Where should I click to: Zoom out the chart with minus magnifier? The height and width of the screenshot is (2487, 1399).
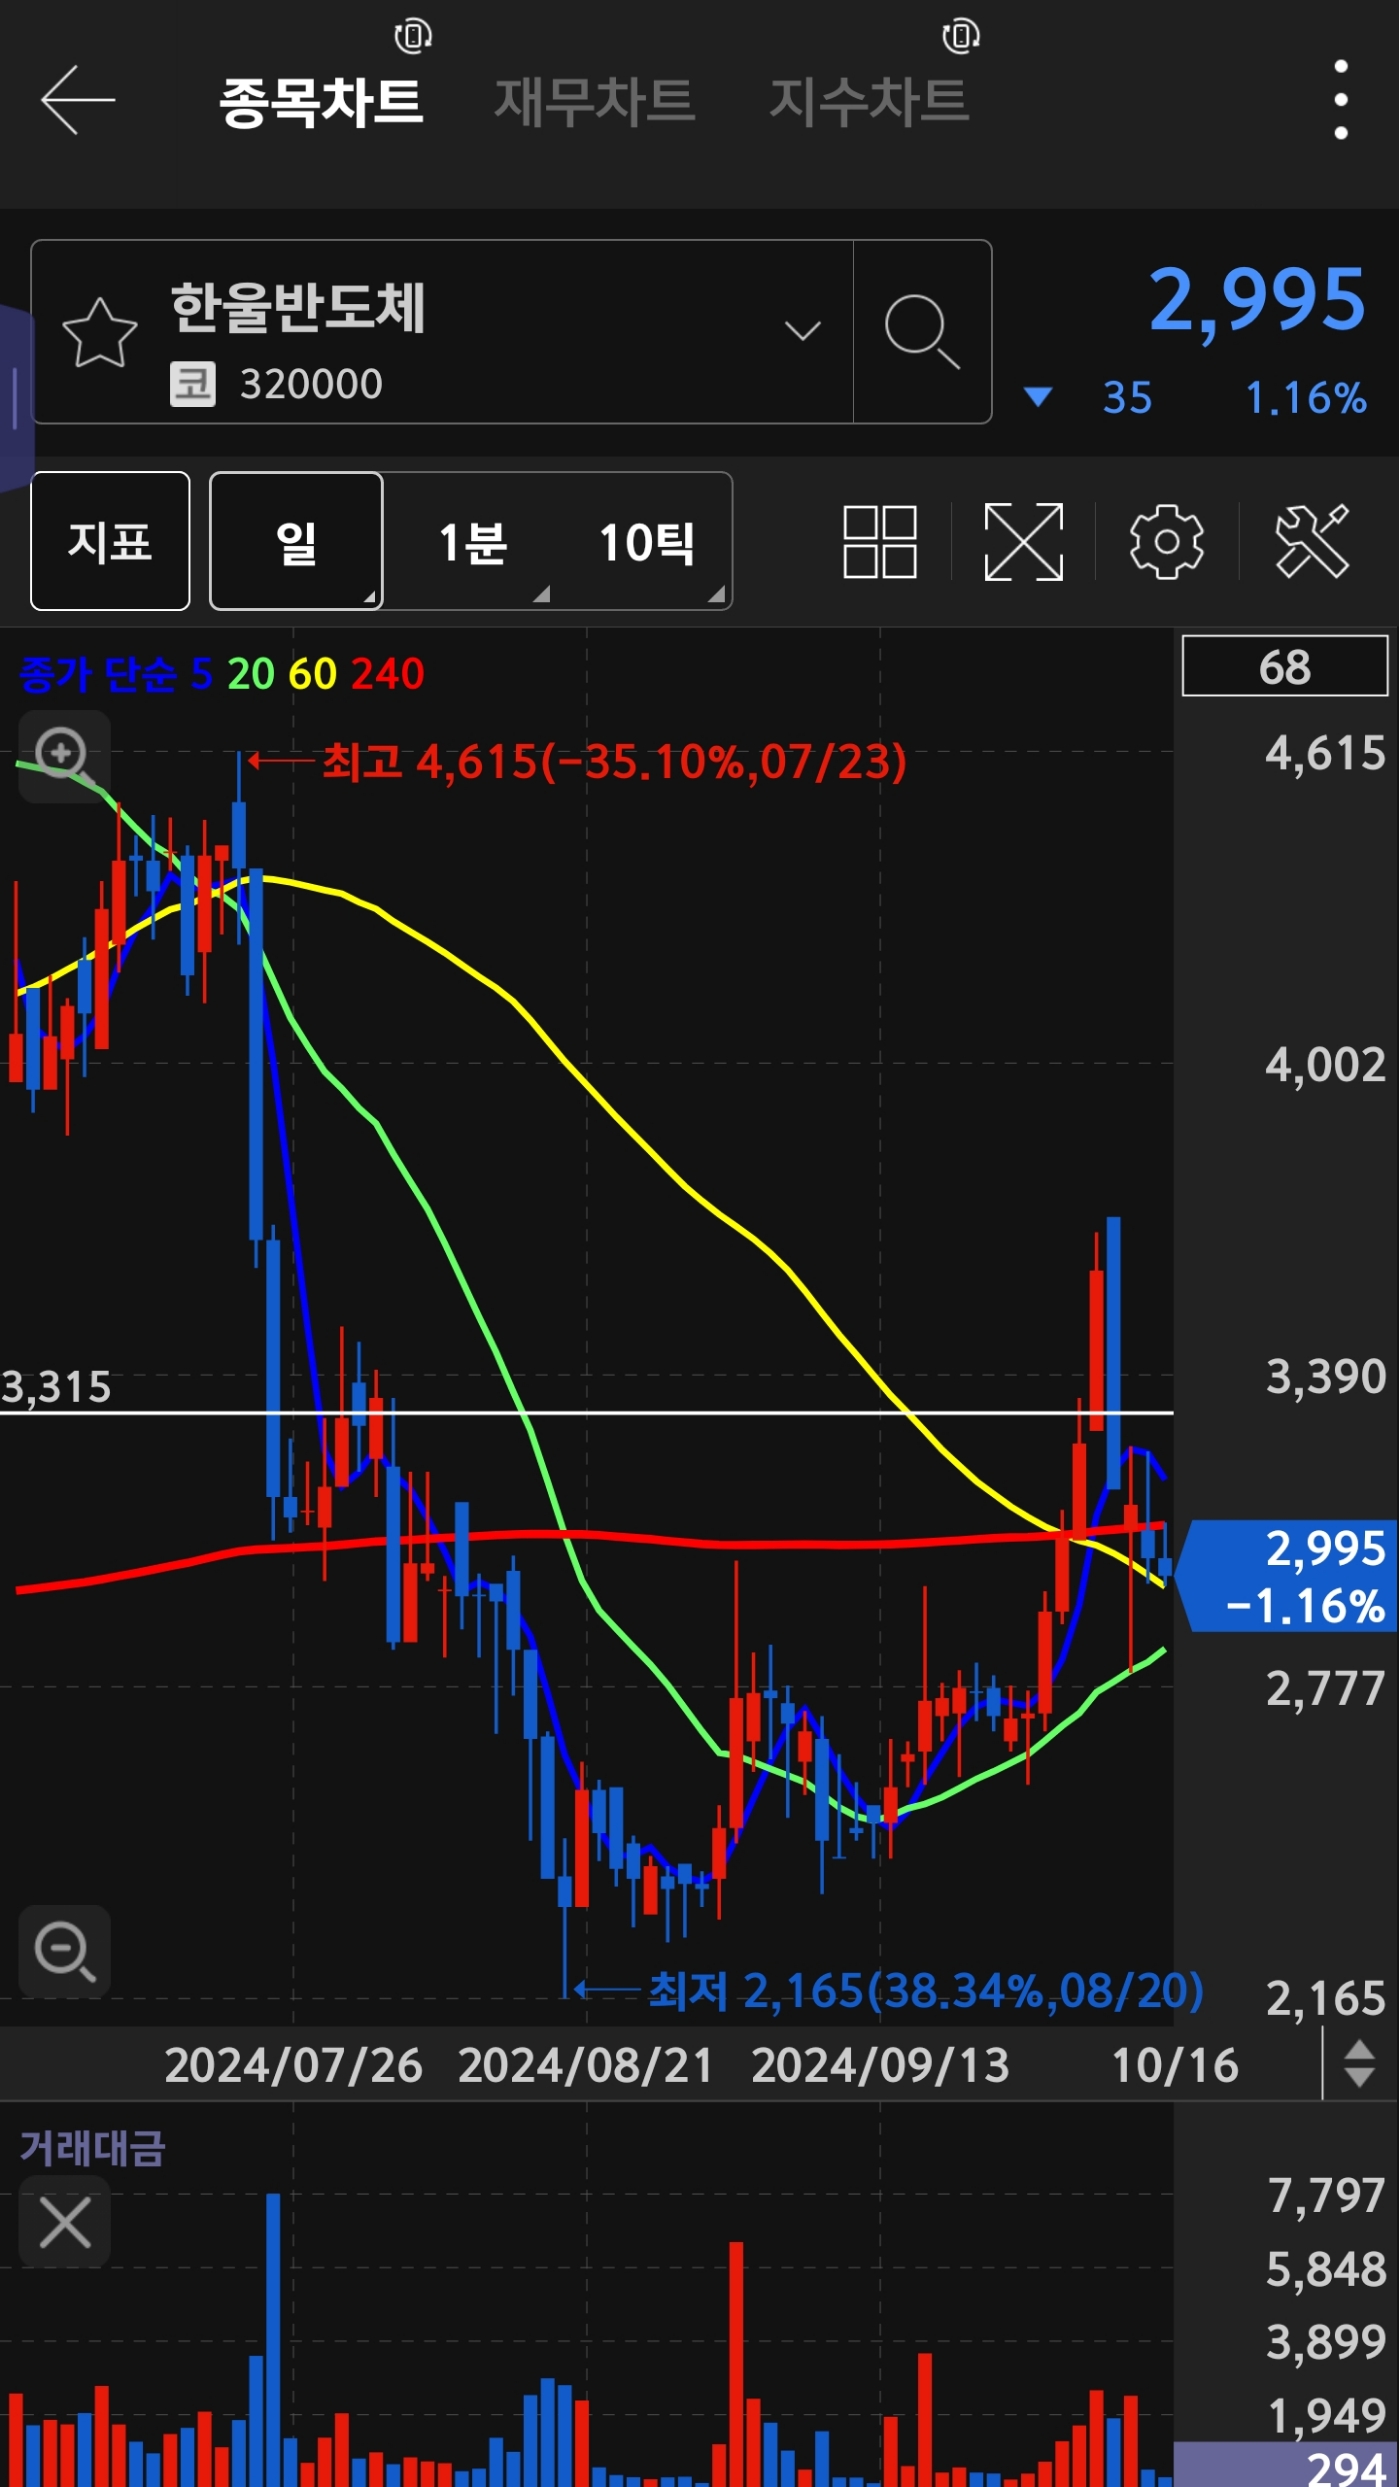point(65,1951)
